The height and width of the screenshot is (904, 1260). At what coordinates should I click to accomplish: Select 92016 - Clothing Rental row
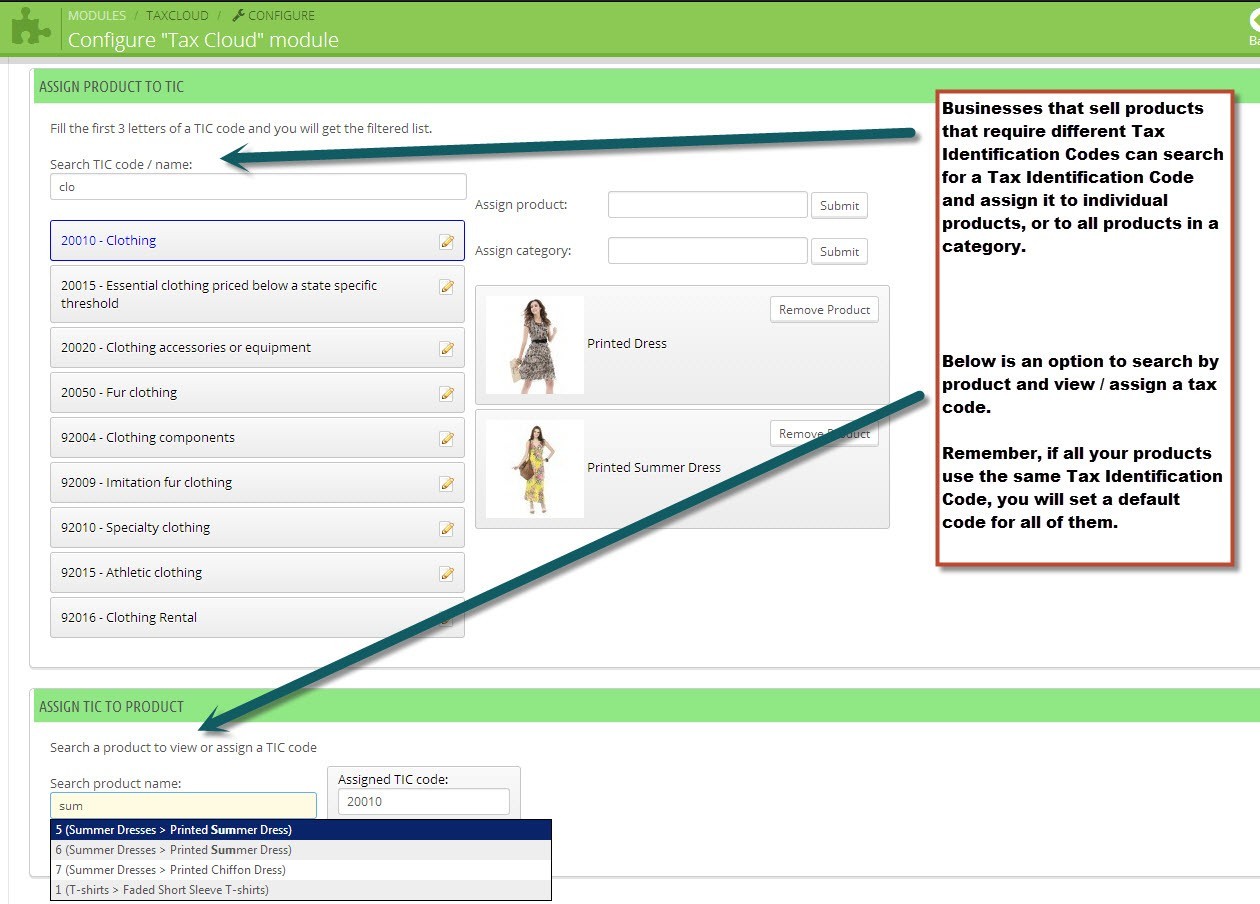click(257, 618)
